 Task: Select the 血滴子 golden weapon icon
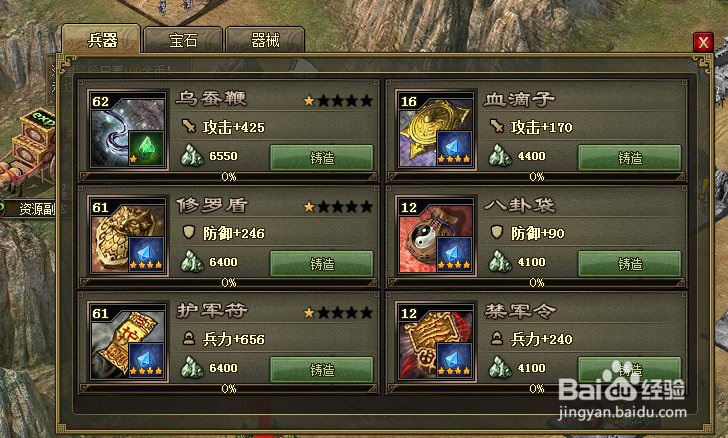[436, 130]
